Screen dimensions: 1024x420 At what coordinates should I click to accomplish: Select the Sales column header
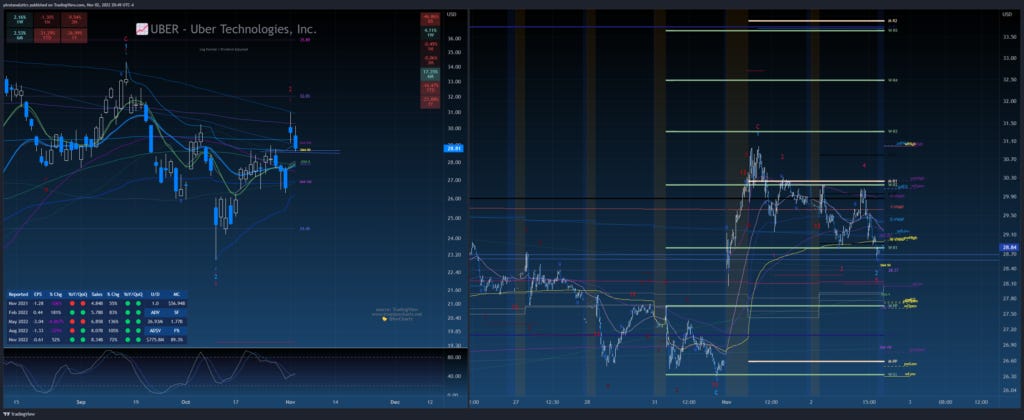pyautogui.click(x=96, y=295)
